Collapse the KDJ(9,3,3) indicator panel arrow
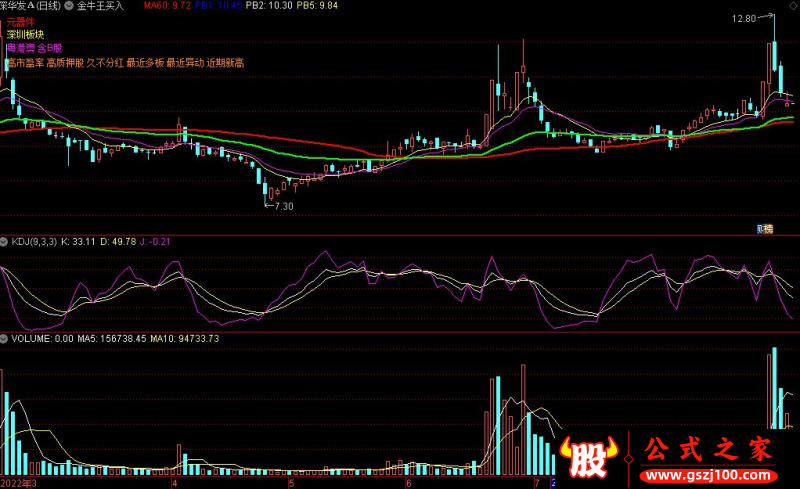The image size is (800, 489). click(x=4, y=241)
